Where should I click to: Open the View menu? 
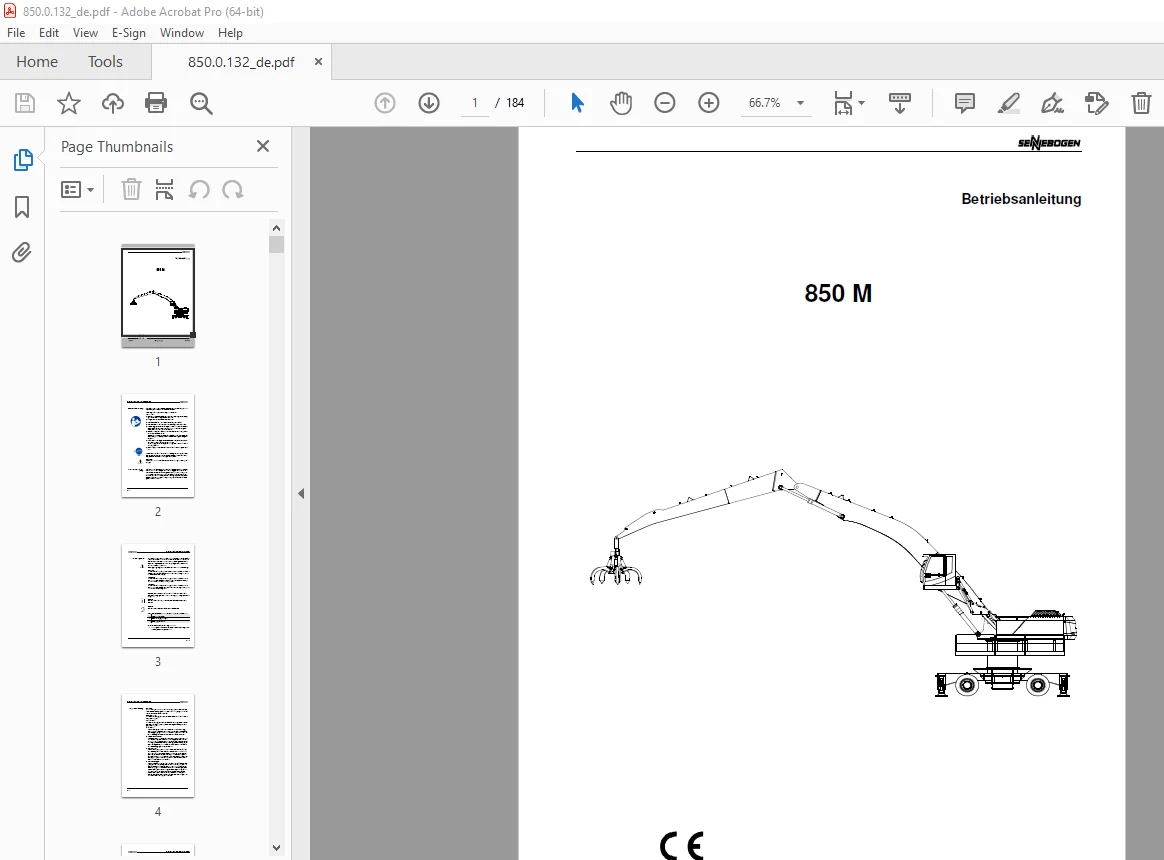pyautogui.click(x=85, y=33)
